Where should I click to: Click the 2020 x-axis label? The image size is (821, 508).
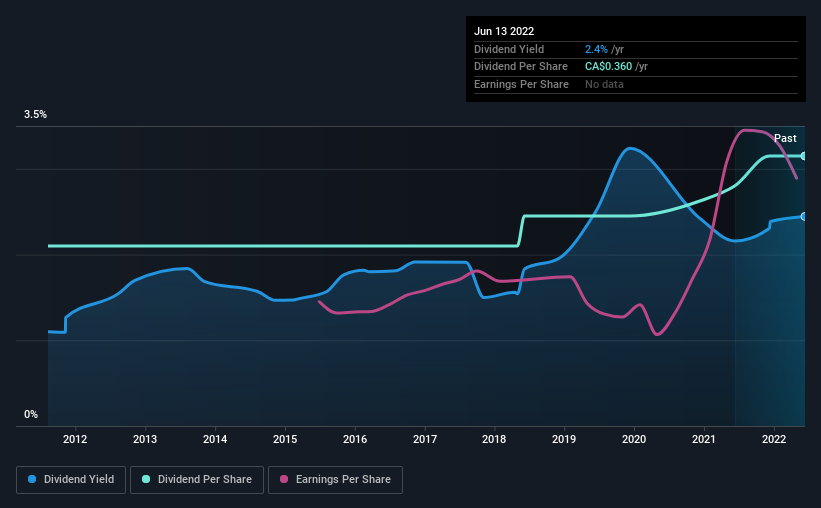(634, 439)
